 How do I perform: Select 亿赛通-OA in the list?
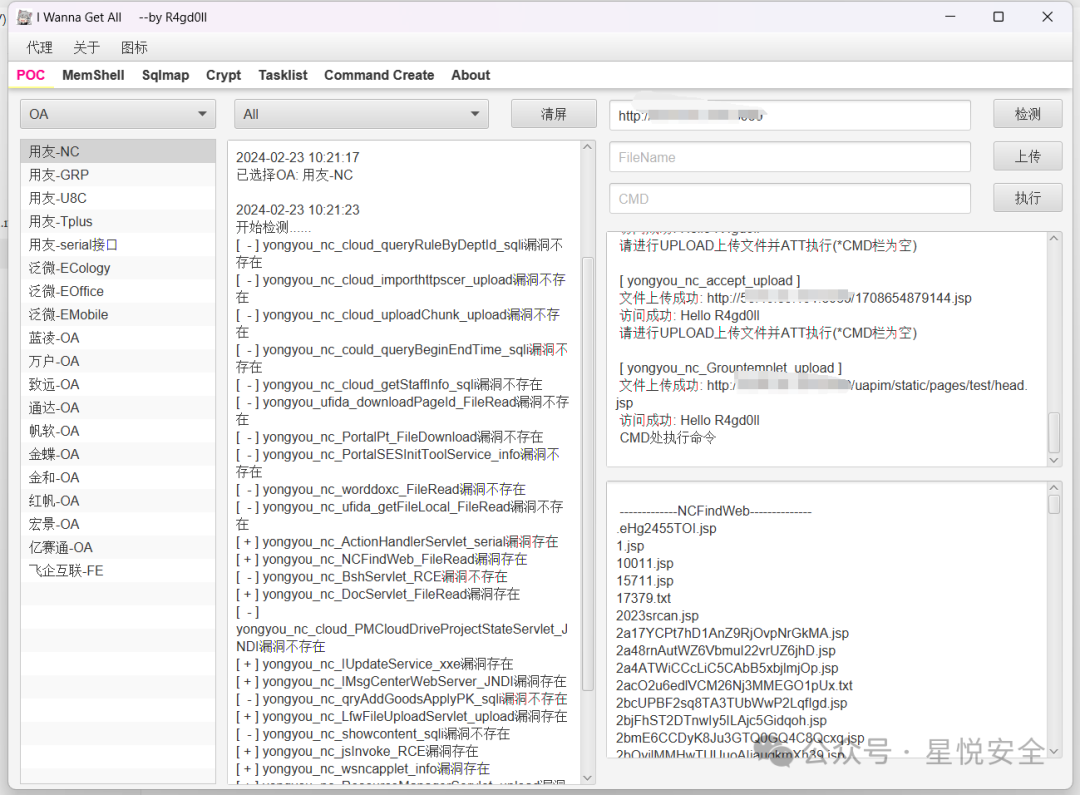(118, 548)
